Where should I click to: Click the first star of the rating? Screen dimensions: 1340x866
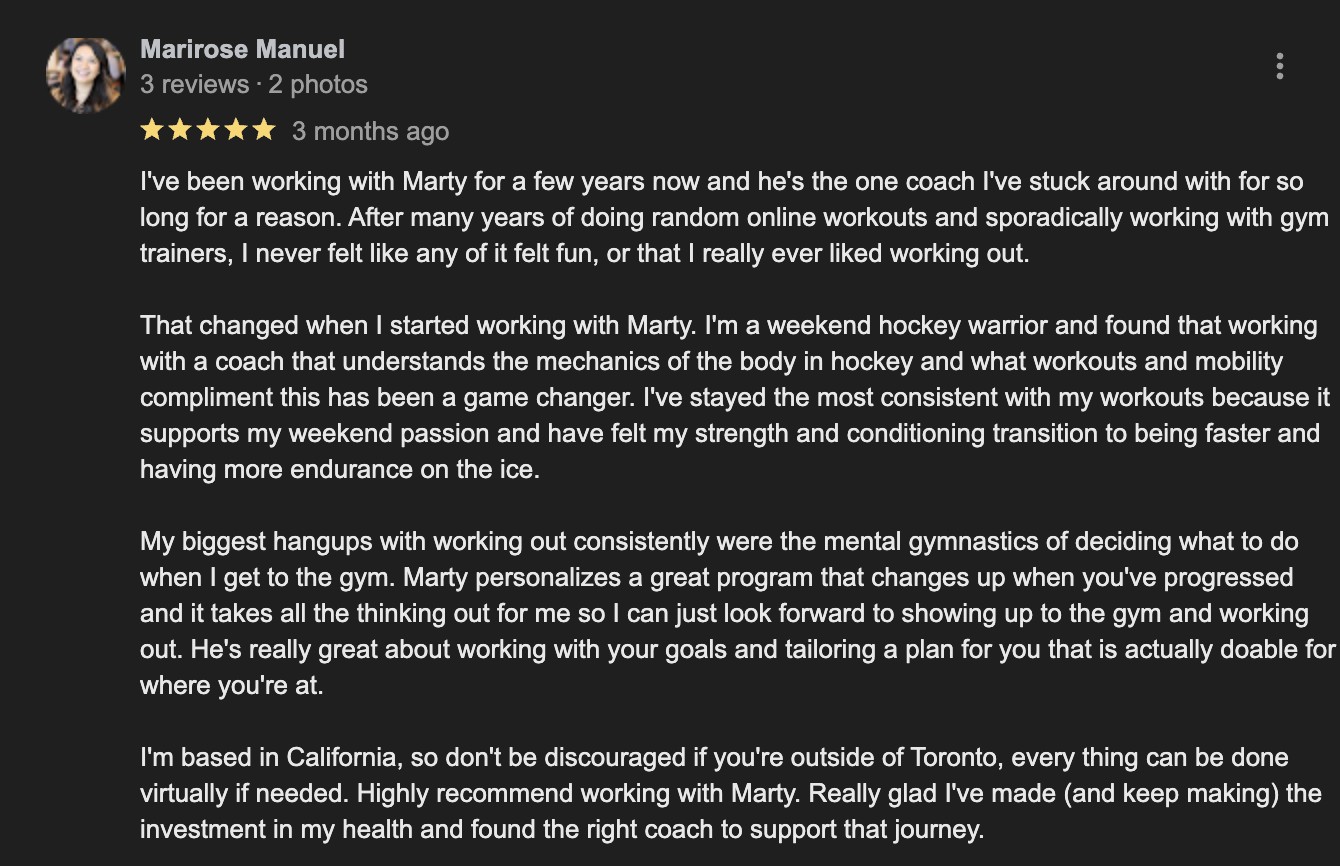coord(152,130)
